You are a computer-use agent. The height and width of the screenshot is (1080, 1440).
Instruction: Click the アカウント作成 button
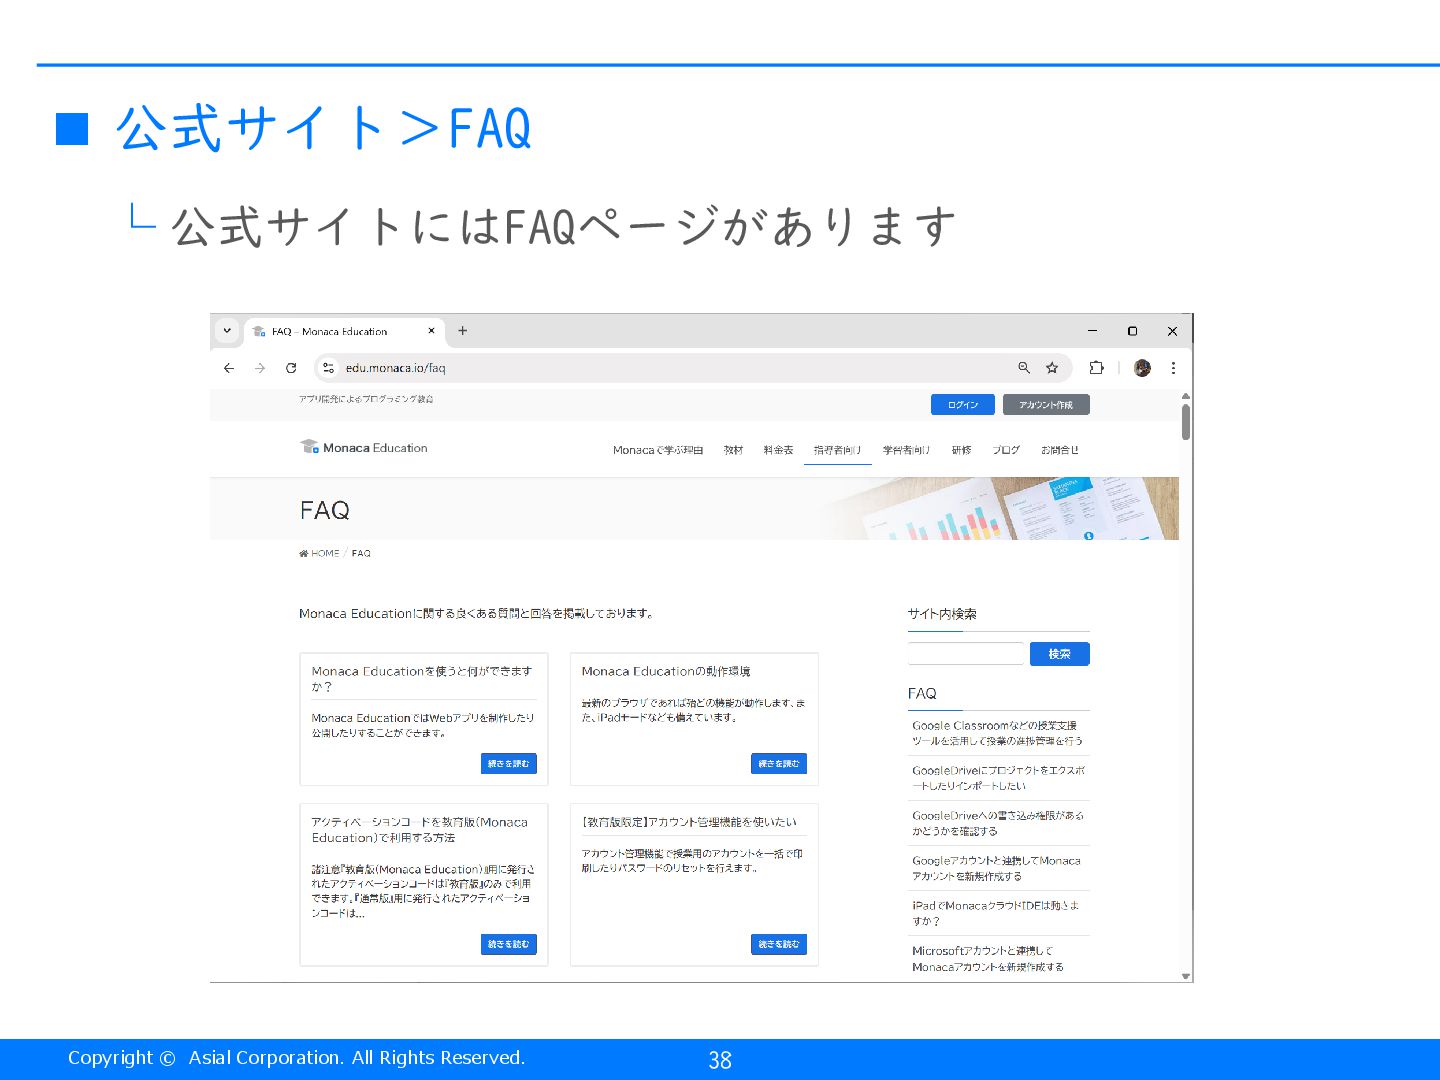[x=1046, y=405]
